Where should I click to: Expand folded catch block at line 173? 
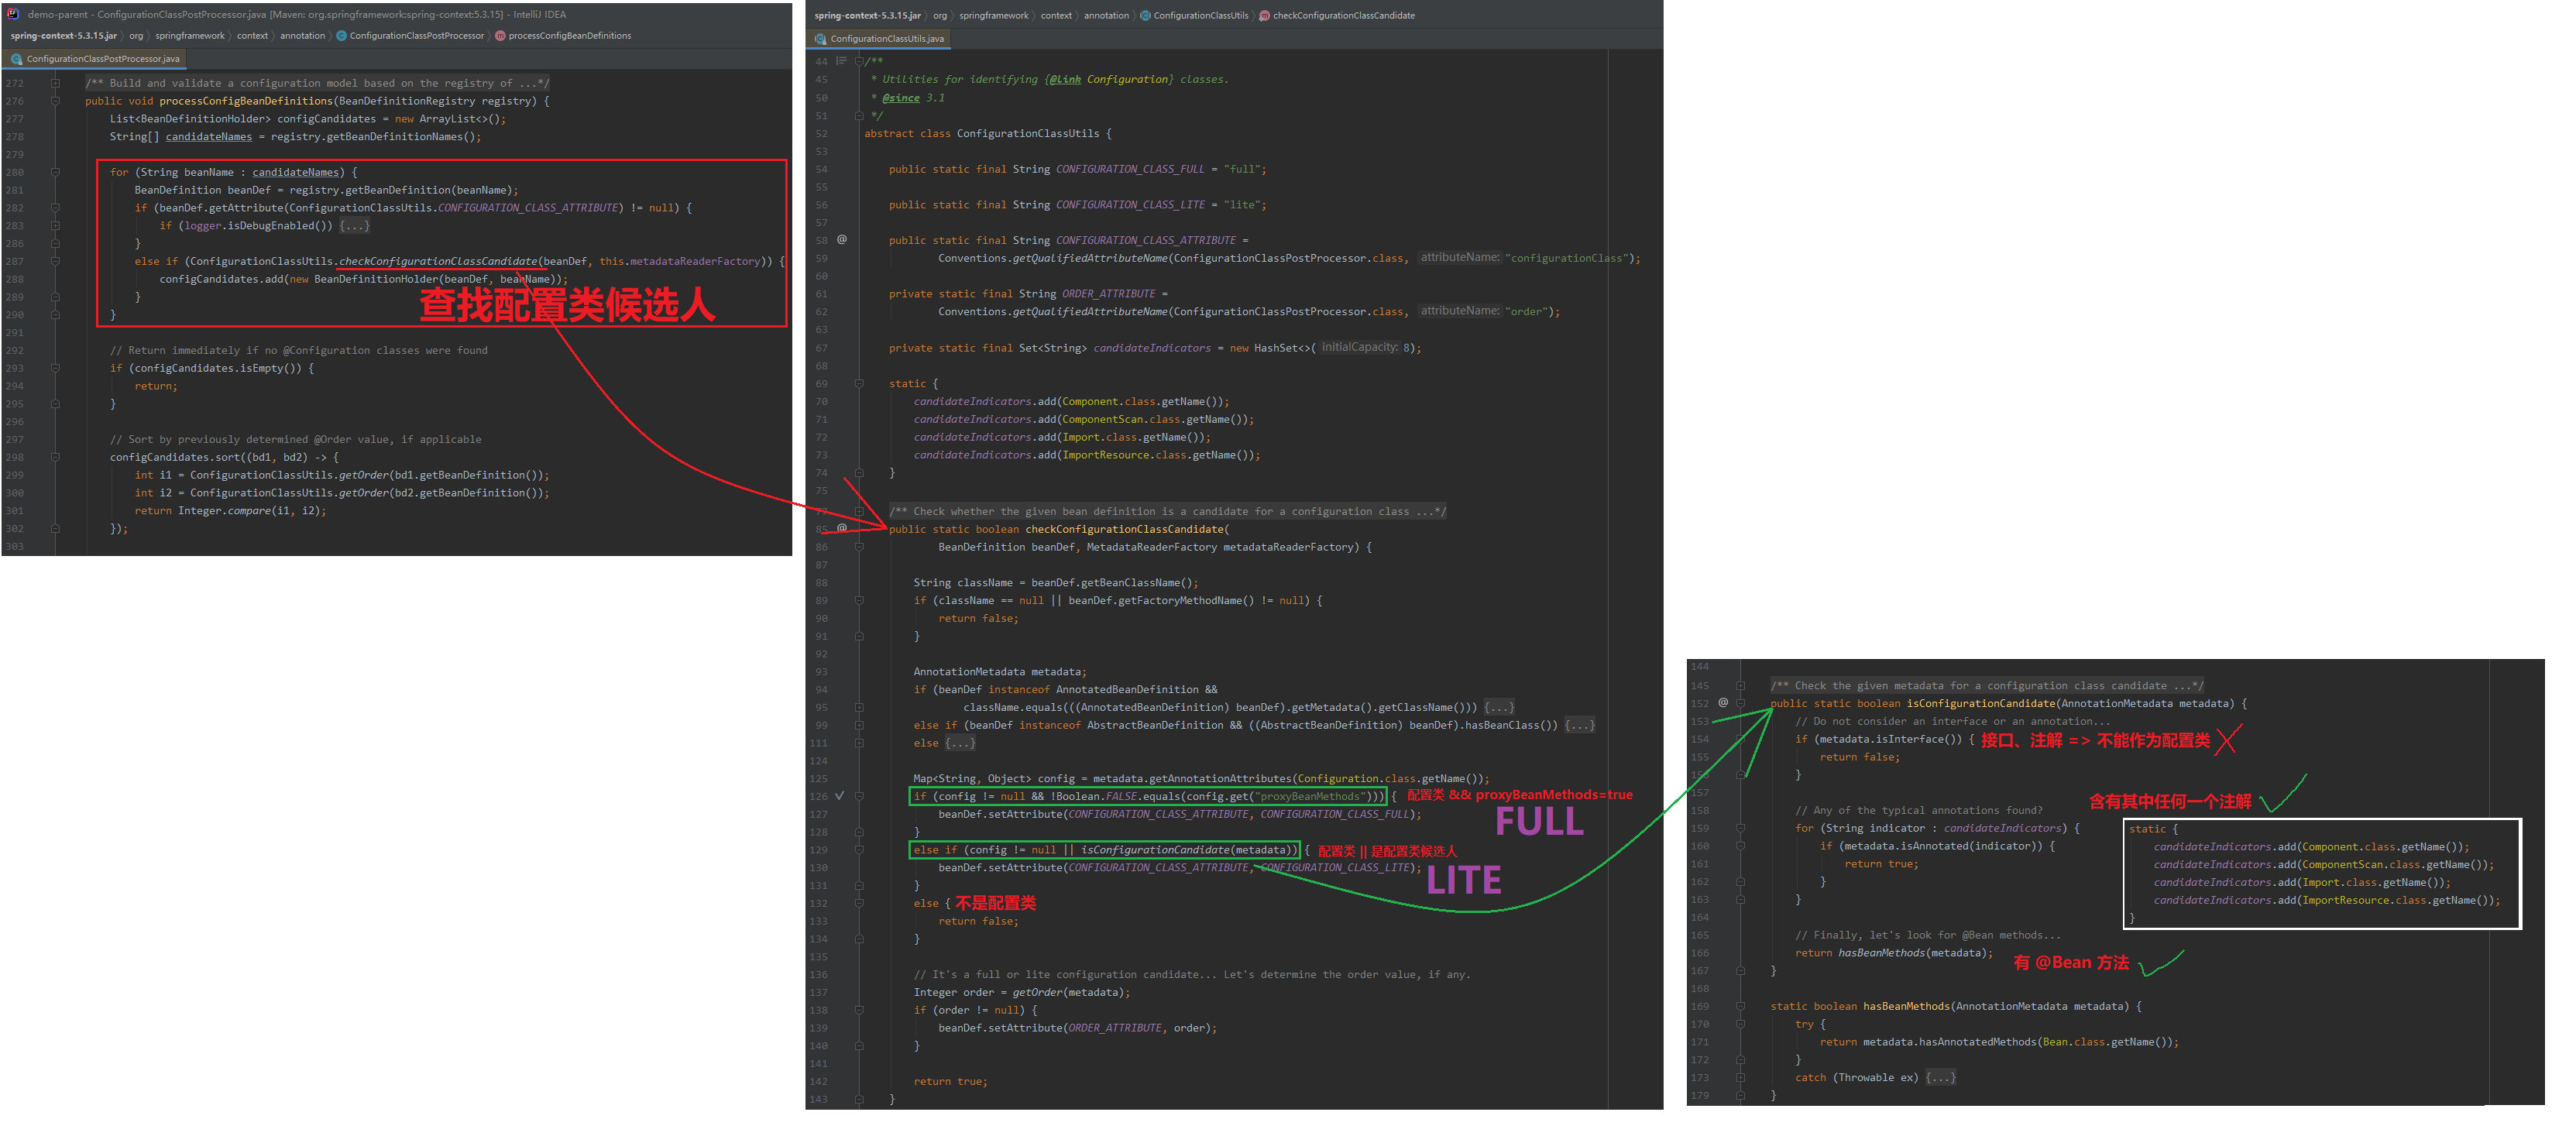point(1740,1077)
